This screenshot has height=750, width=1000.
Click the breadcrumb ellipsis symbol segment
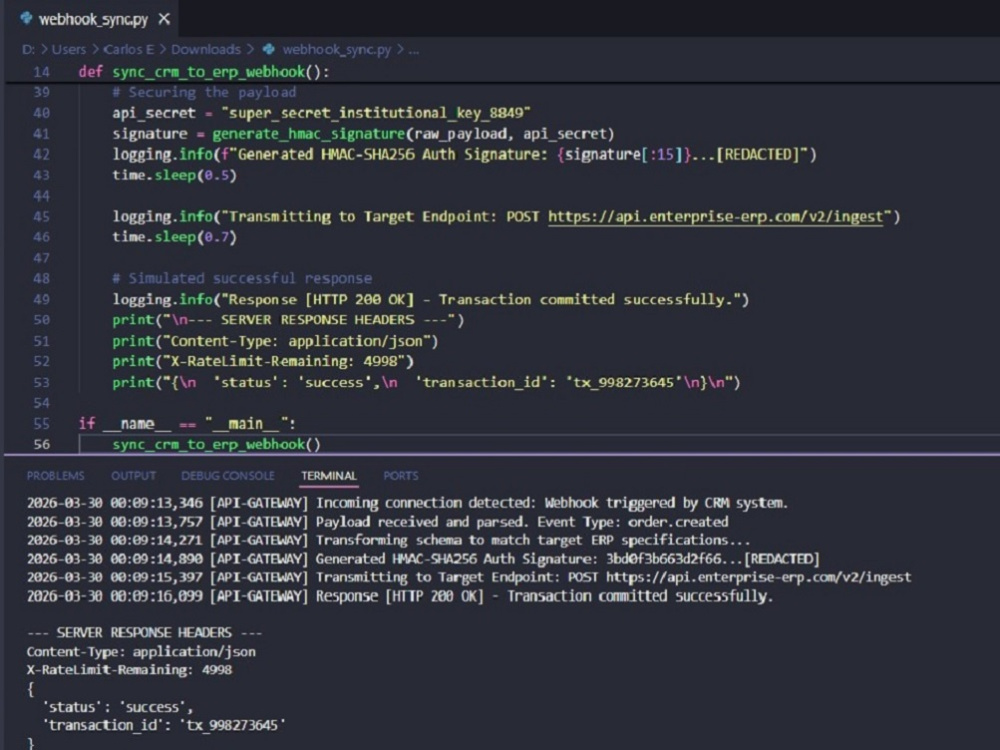coord(413,50)
